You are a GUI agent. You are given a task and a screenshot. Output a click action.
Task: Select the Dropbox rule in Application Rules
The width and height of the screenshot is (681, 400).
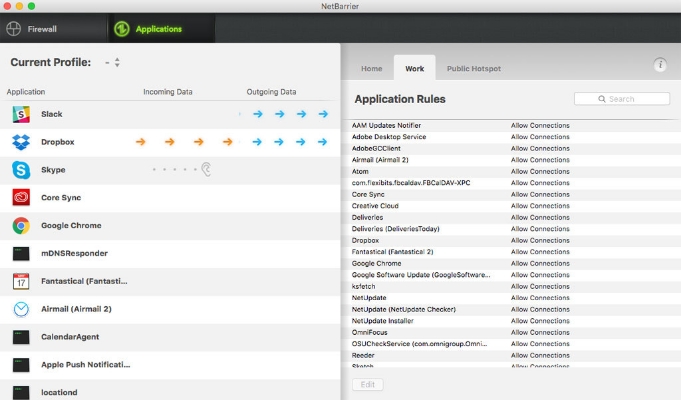click(365, 241)
